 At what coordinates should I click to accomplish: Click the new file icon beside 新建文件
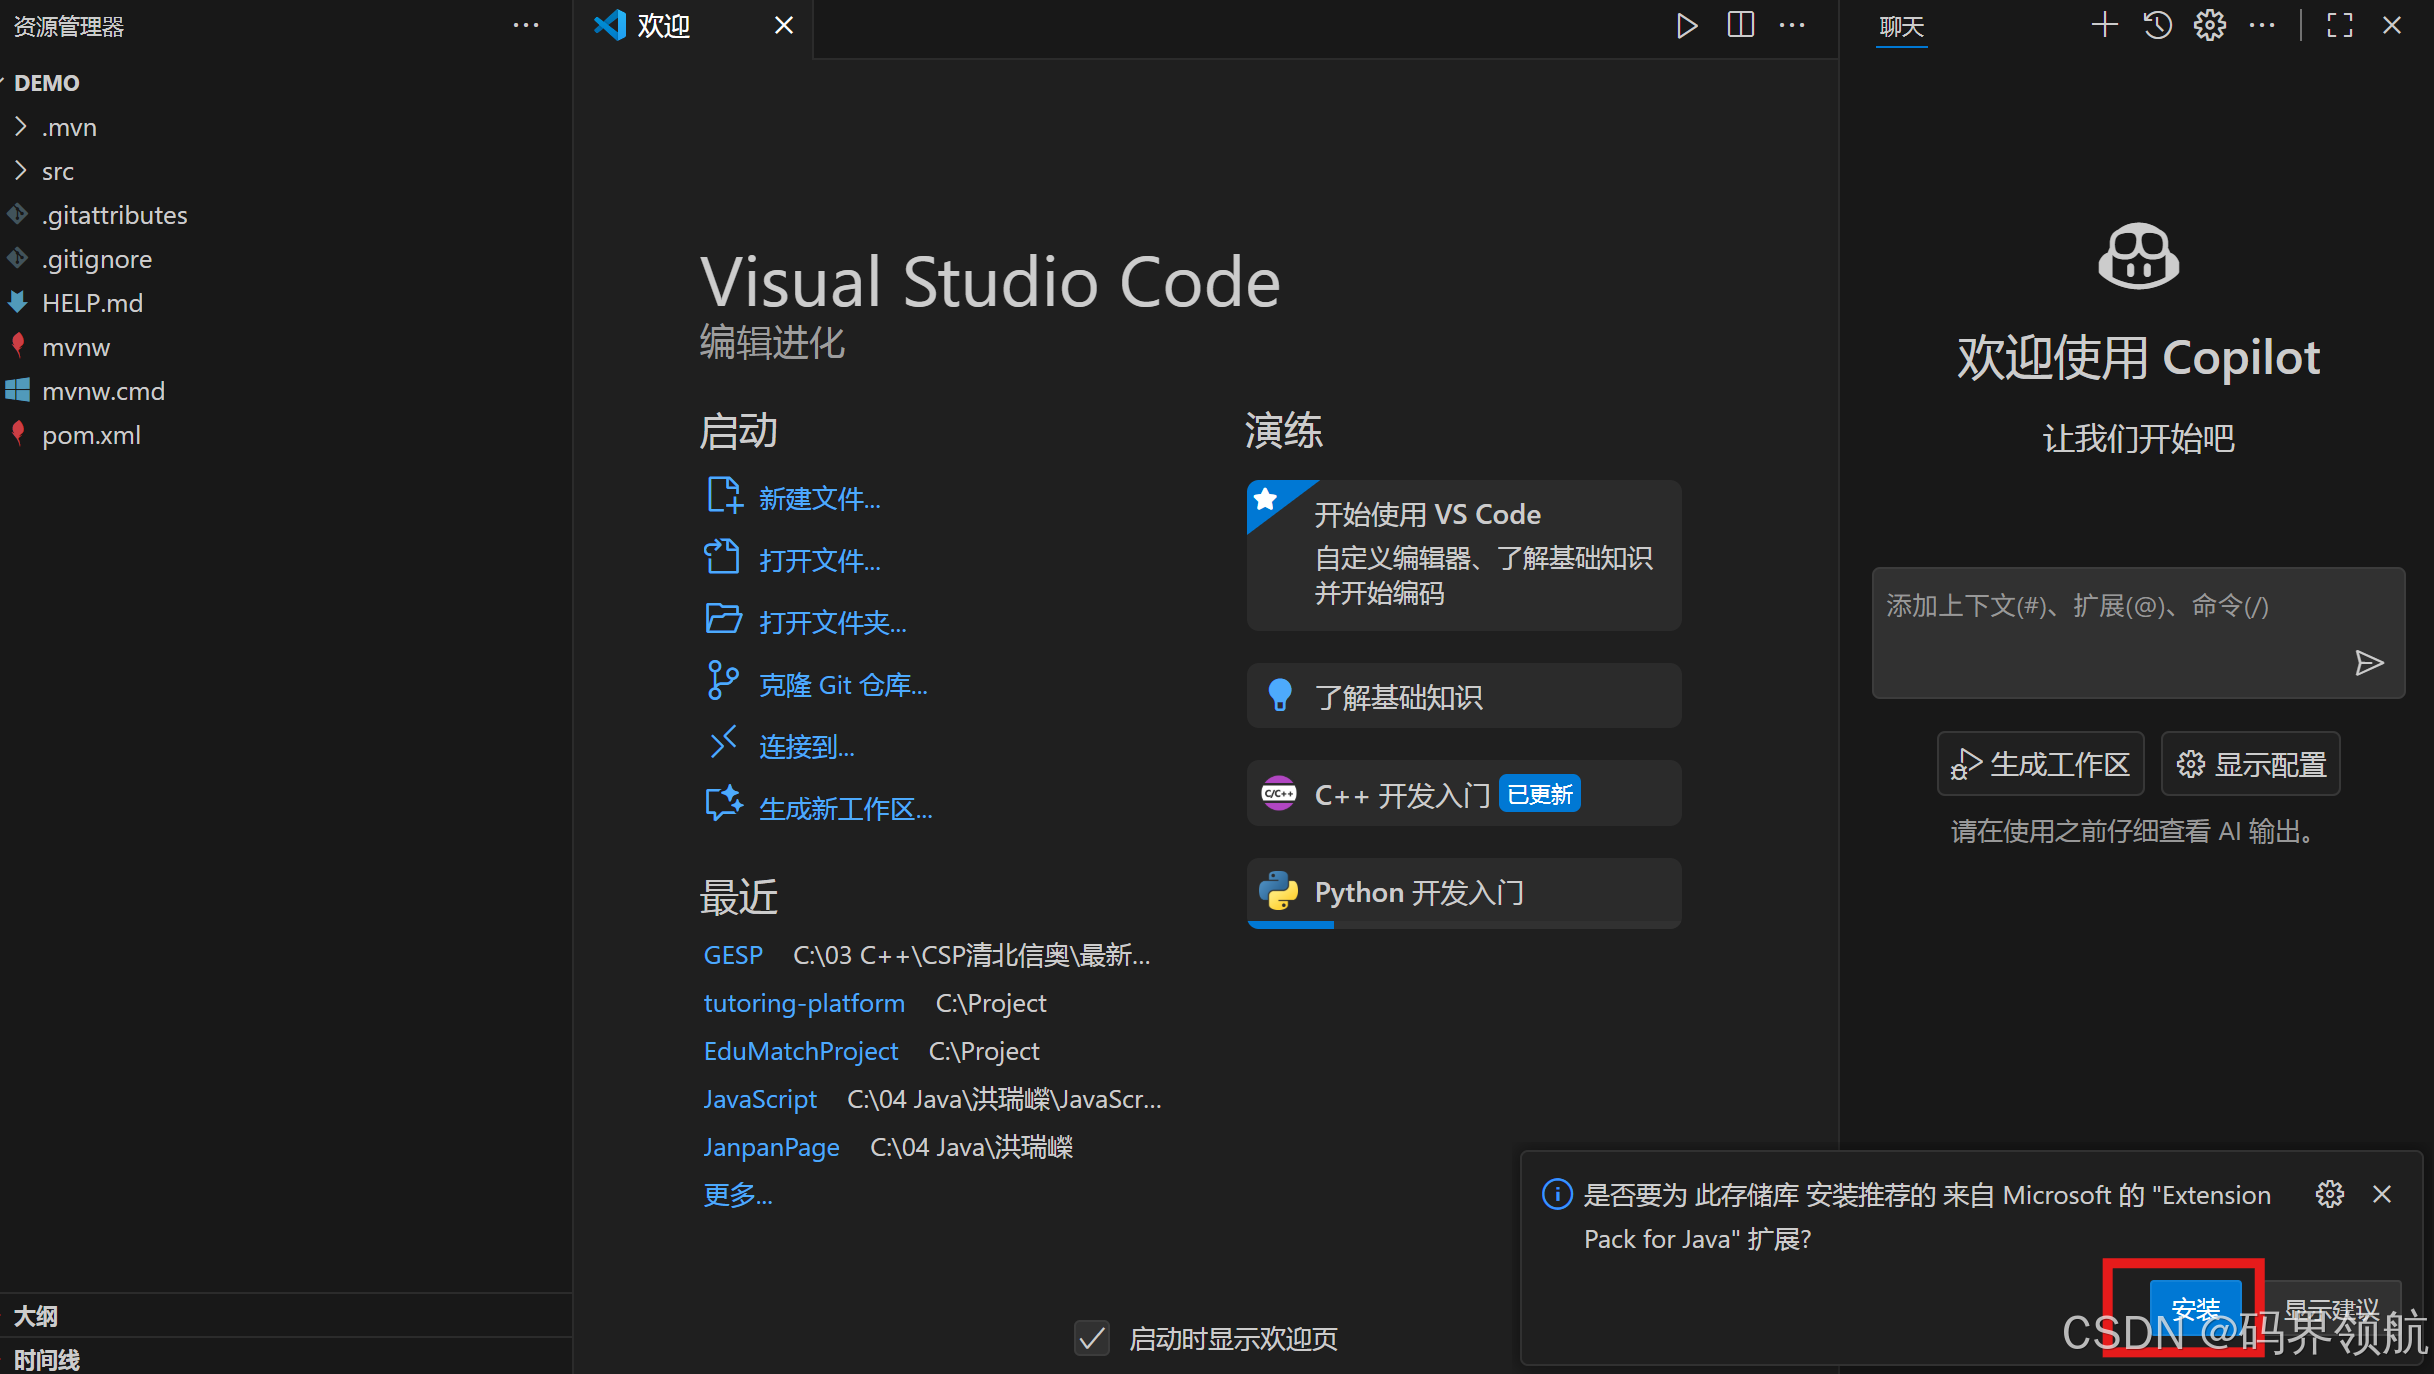click(724, 496)
